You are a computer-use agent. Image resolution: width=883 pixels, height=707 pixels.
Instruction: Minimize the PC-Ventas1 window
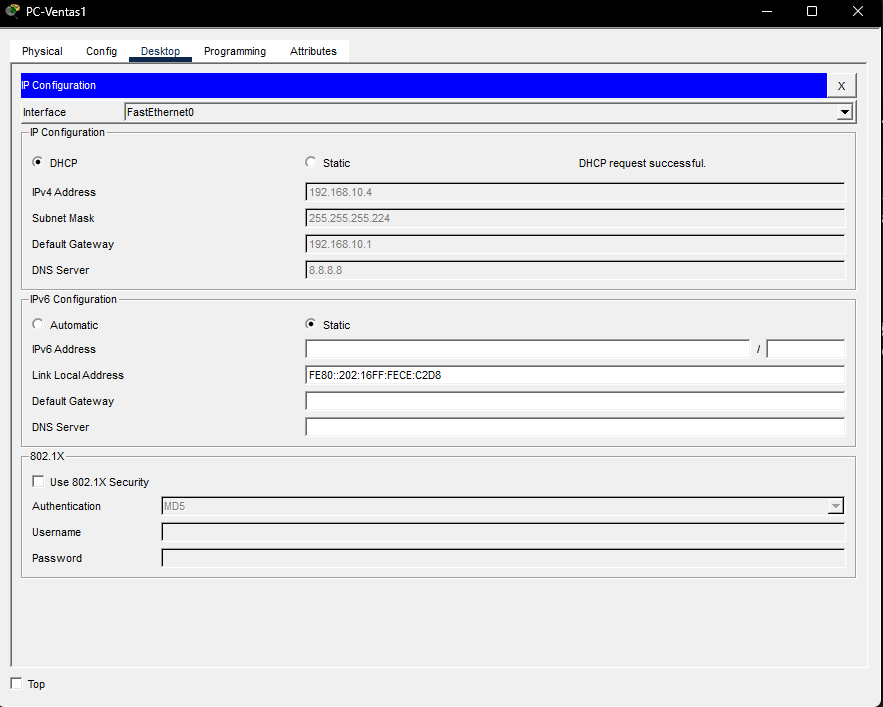click(x=766, y=11)
